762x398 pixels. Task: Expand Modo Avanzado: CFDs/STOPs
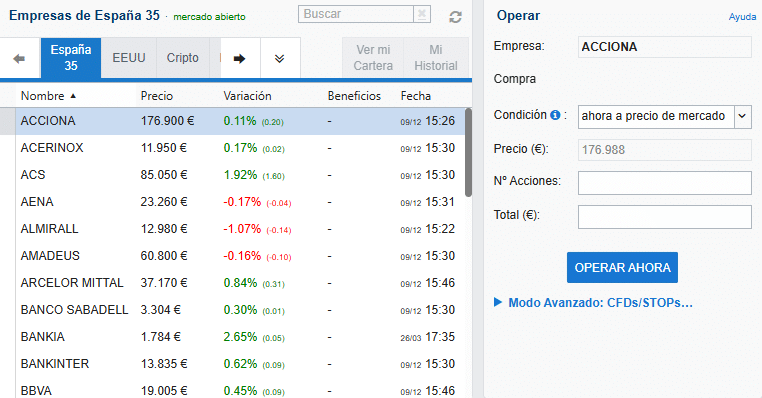[x=600, y=303]
